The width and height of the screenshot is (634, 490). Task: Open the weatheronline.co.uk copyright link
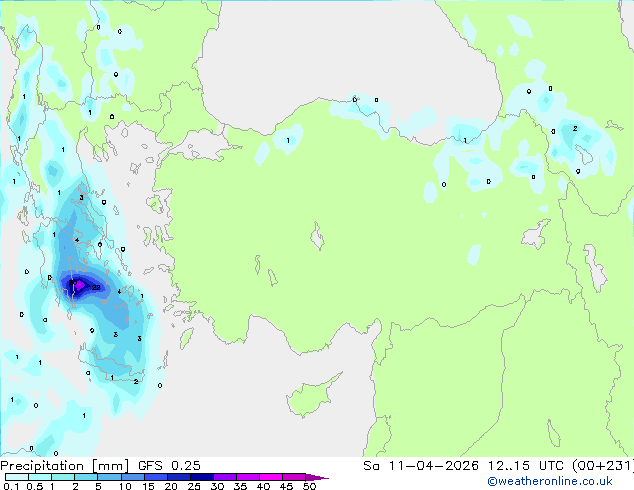(x=549, y=481)
